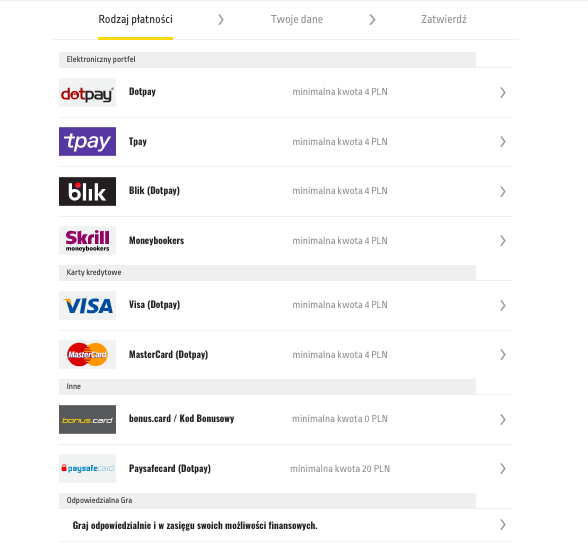Viewport: 588px width, 556px height.
Task: Choose Blik (Dotpay) payment label
Action: pyautogui.click(x=154, y=191)
